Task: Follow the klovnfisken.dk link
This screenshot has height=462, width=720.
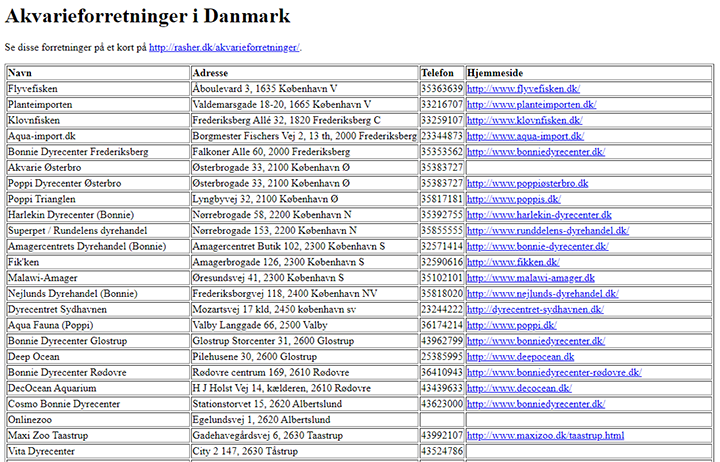Action: click(x=525, y=120)
